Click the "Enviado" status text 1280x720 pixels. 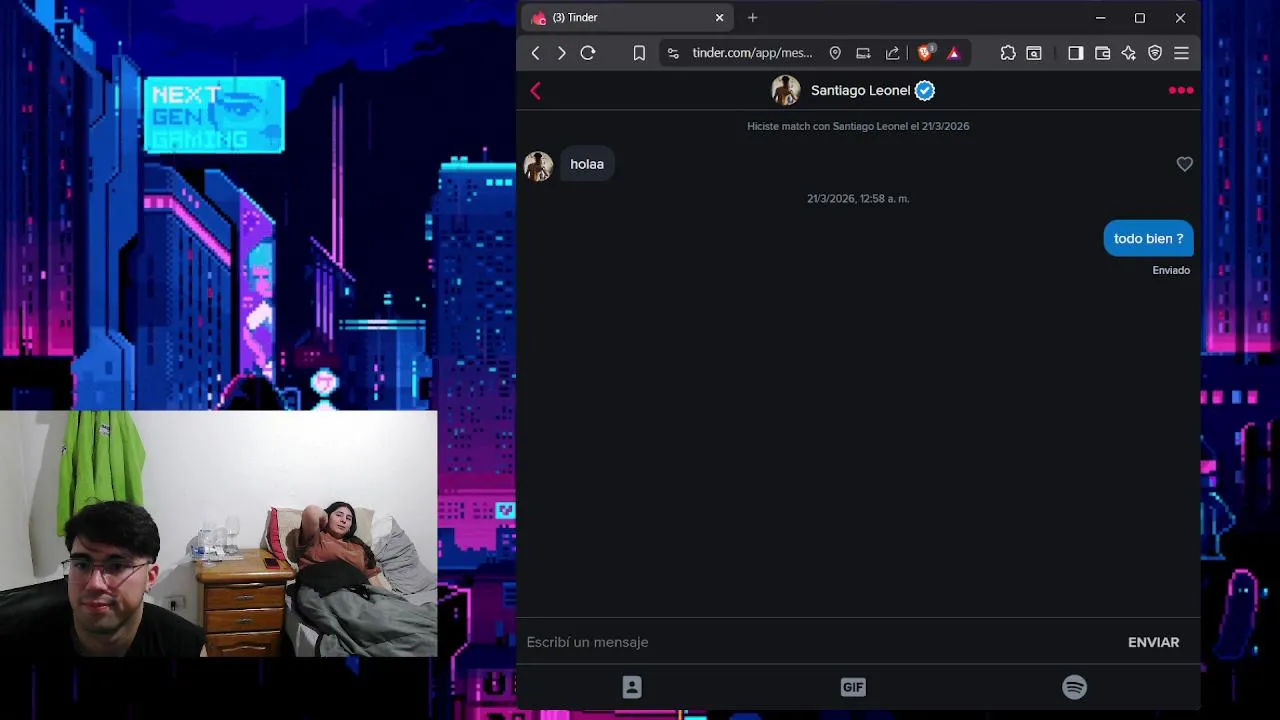coord(1171,270)
